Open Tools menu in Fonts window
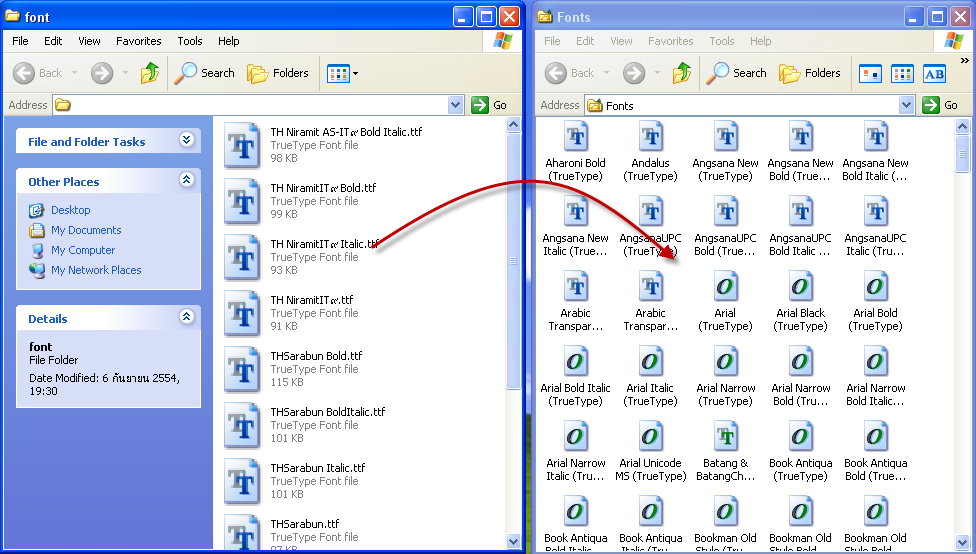This screenshot has width=976, height=554. point(721,41)
